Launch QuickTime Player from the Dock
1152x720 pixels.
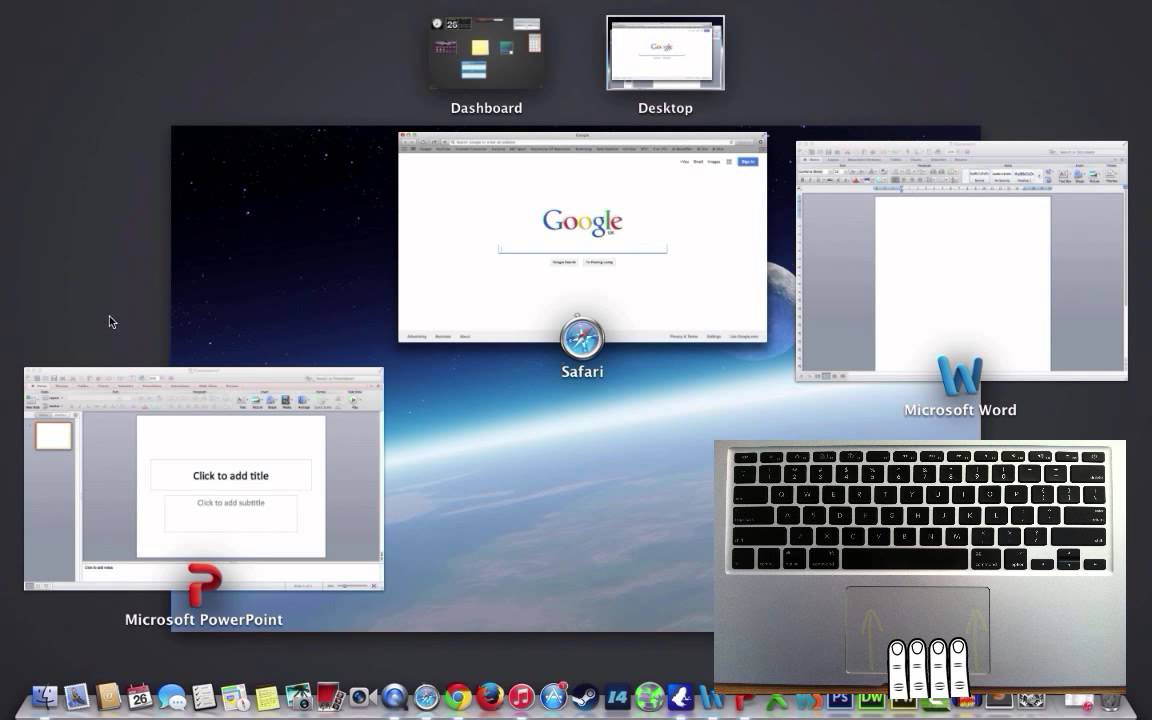pos(395,696)
